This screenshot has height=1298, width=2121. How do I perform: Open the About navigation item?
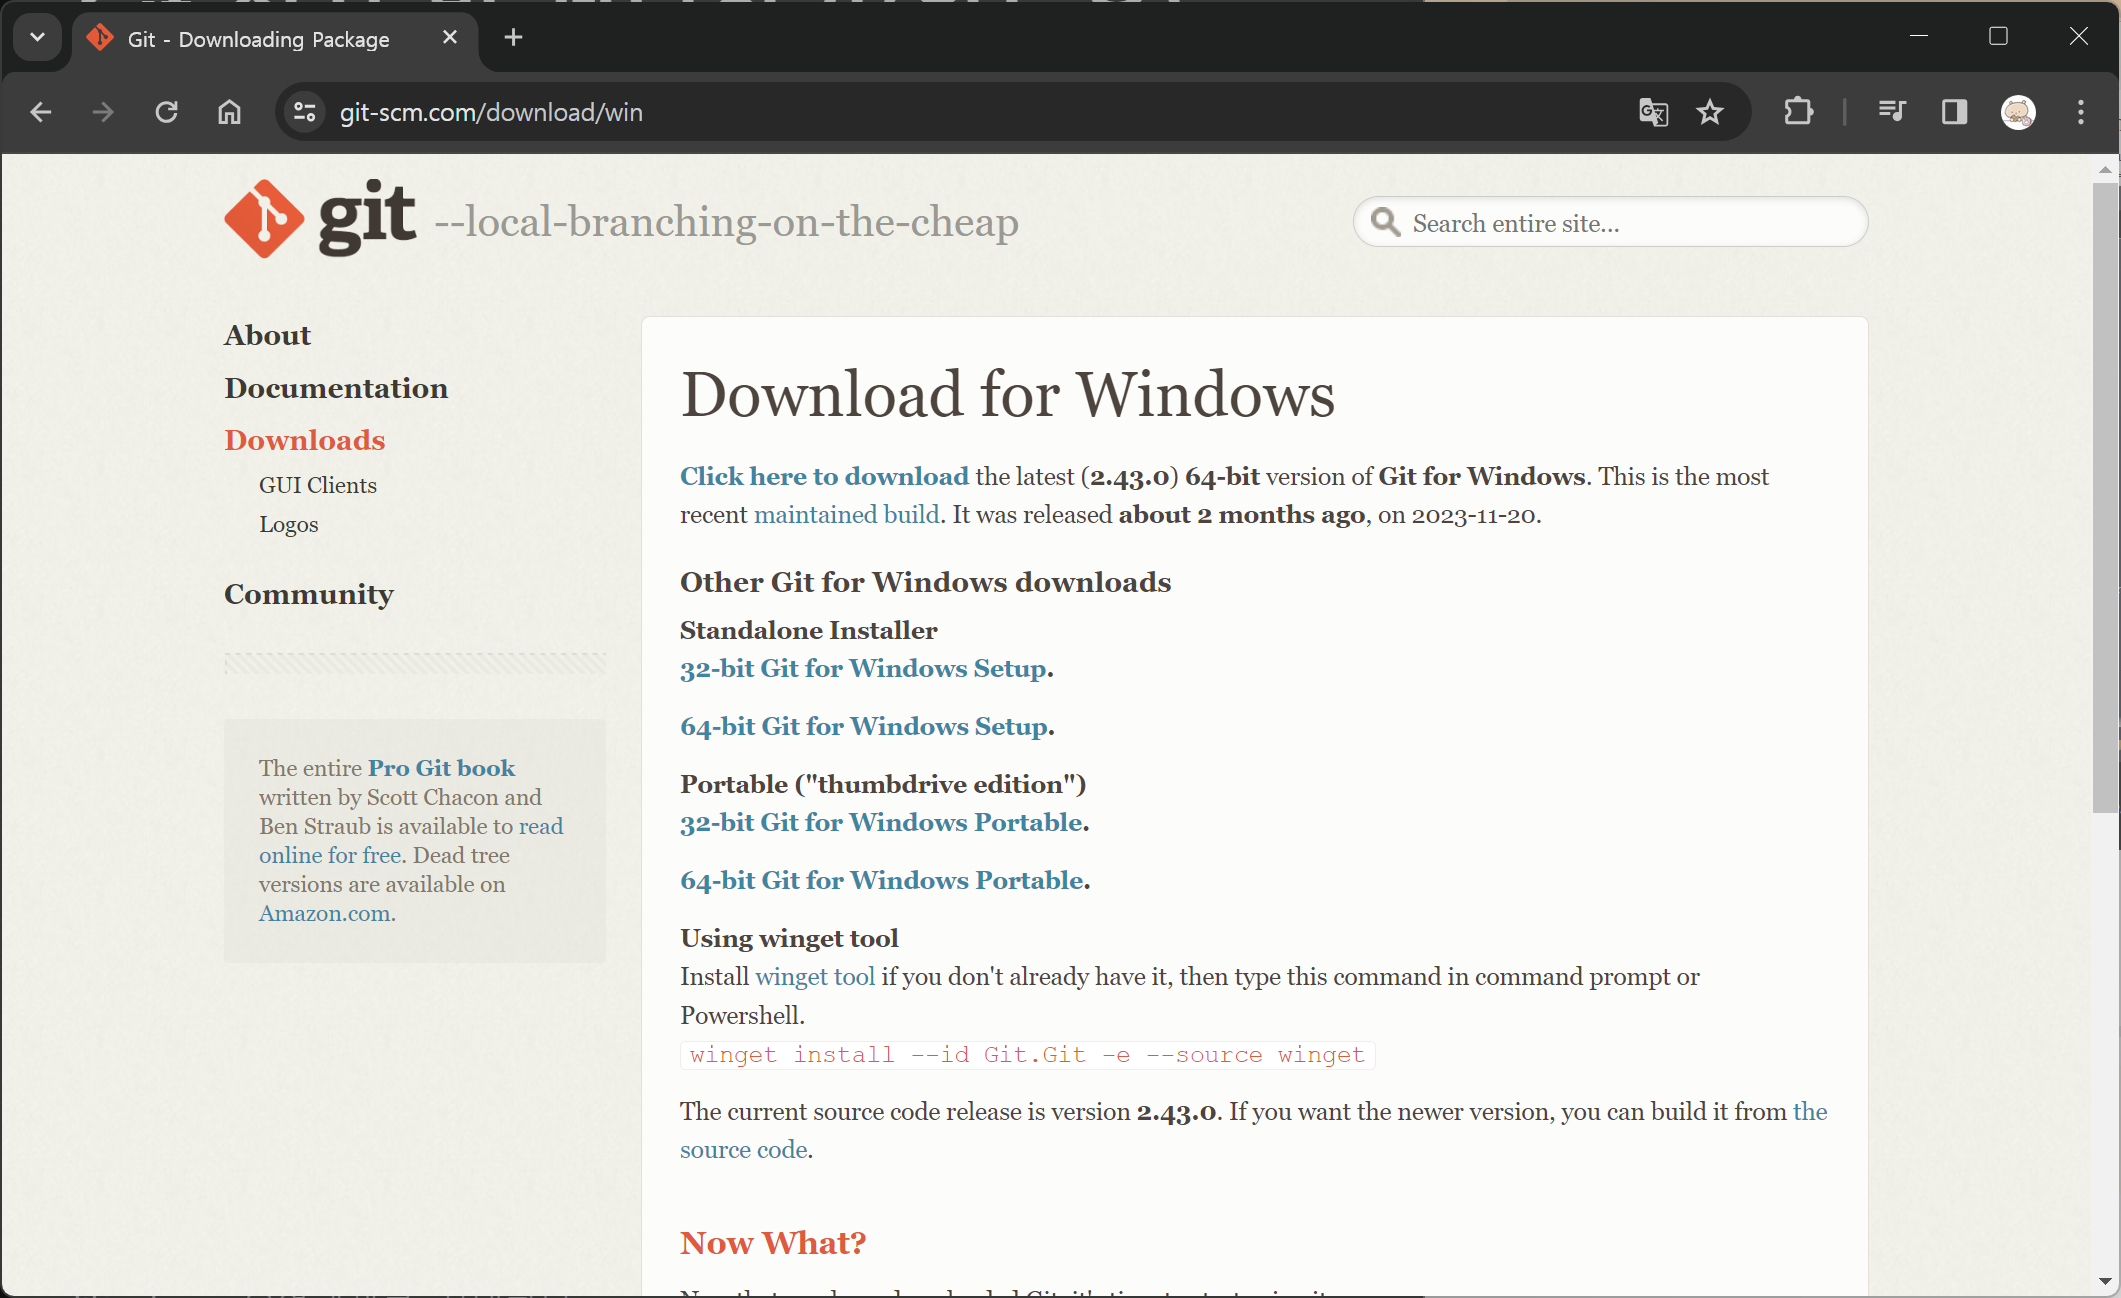click(267, 336)
